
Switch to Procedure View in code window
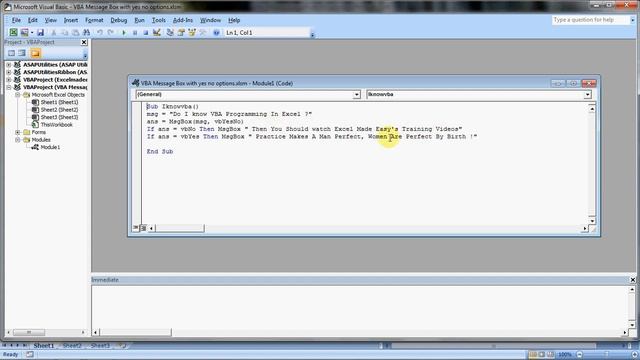click(136, 228)
